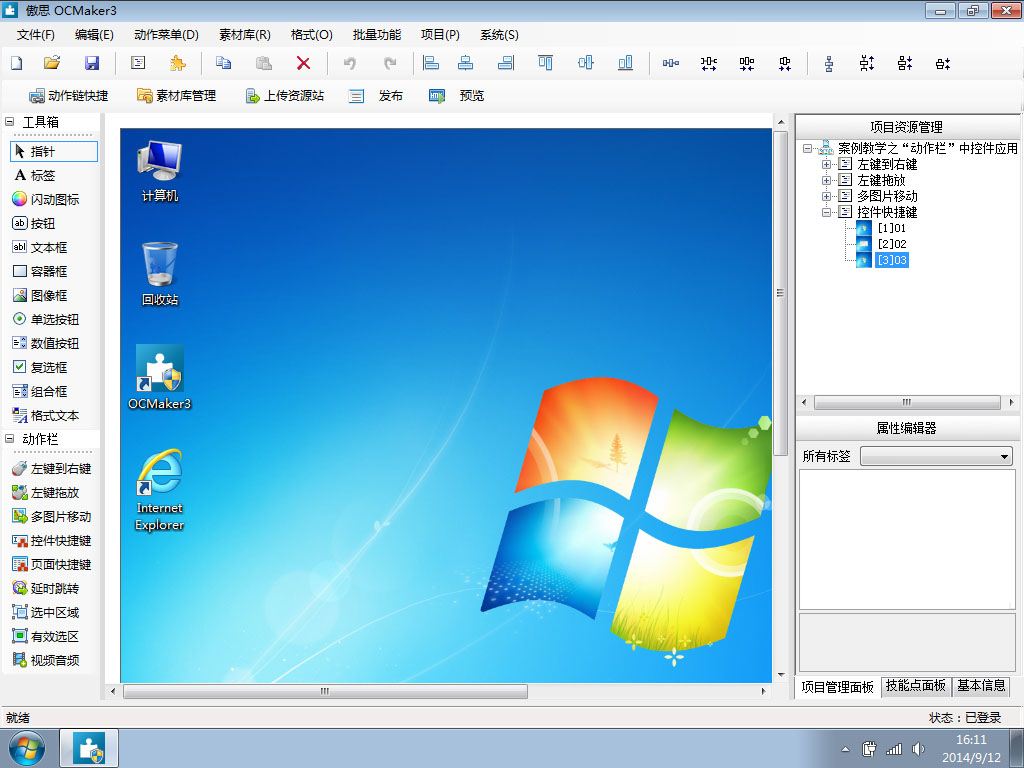This screenshot has width=1024, height=768.
Task: Select the 图像框 image box tool
Action: point(40,295)
